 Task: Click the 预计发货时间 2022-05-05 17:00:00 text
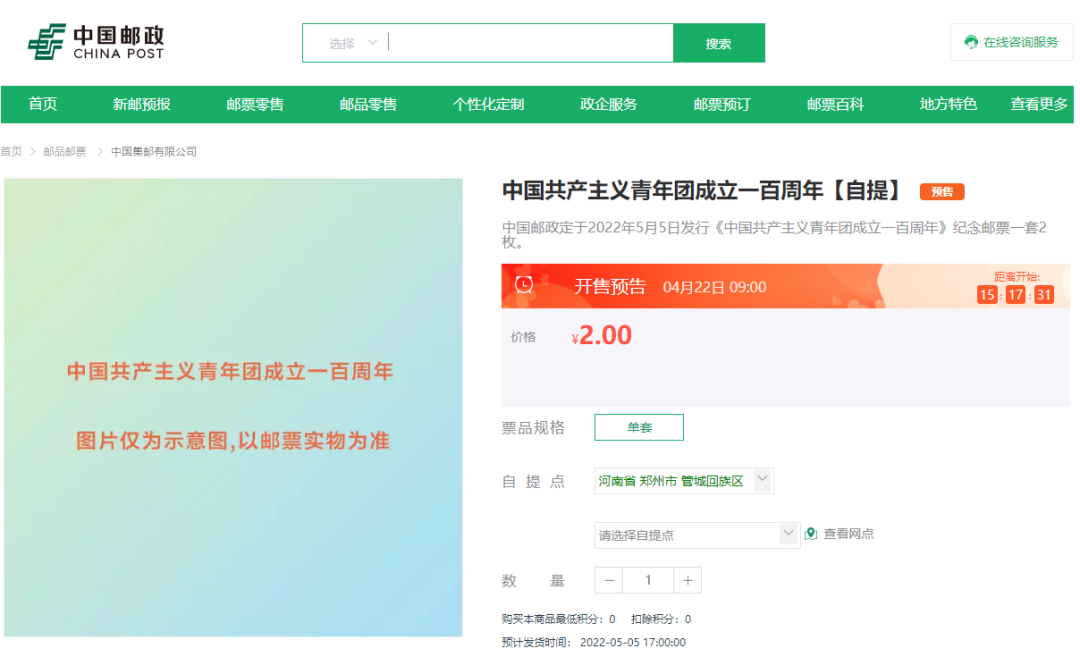tap(594, 642)
